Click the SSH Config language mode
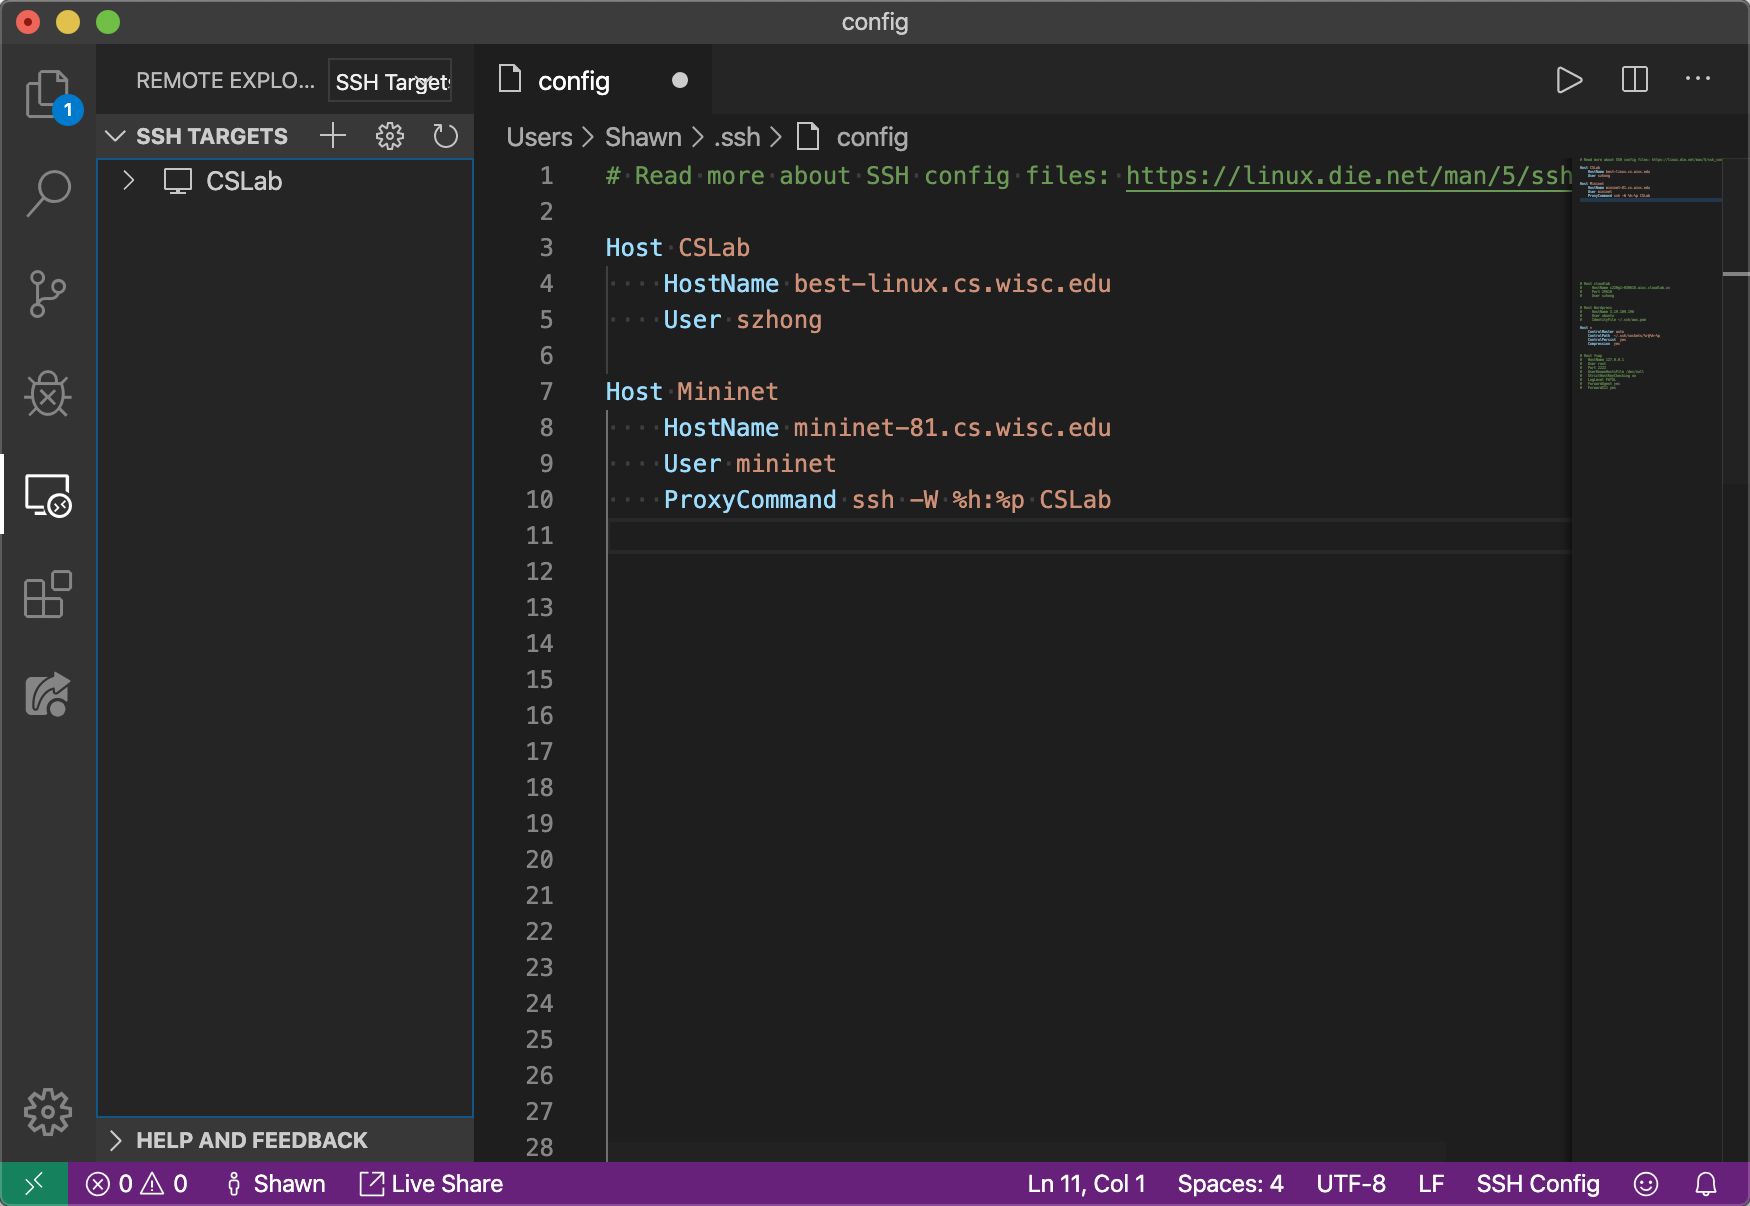The width and height of the screenshot is (1750, 1206). 1537,1184
